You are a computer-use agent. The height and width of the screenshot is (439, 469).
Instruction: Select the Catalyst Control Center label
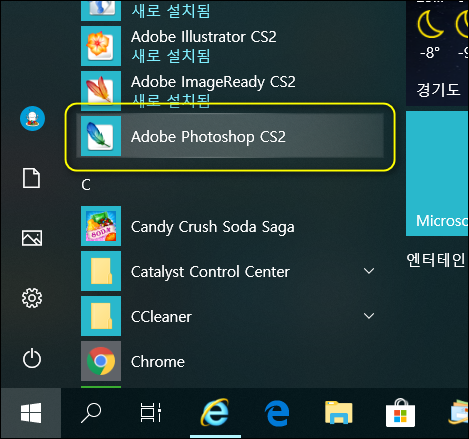(210, 272)
